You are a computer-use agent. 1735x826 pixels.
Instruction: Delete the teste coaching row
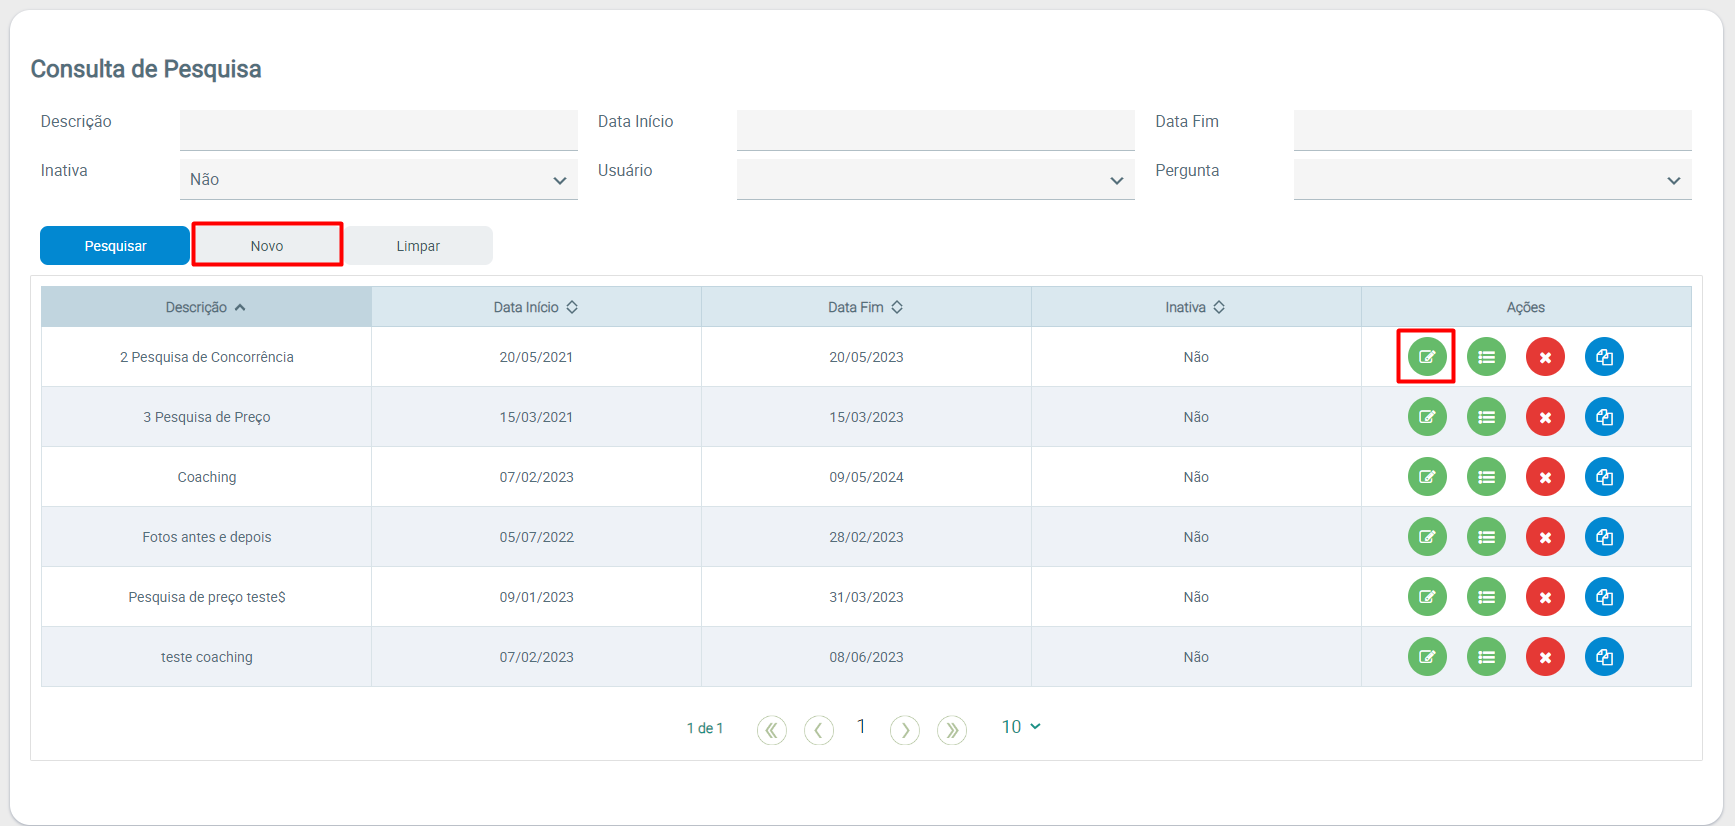(1545, 657)
